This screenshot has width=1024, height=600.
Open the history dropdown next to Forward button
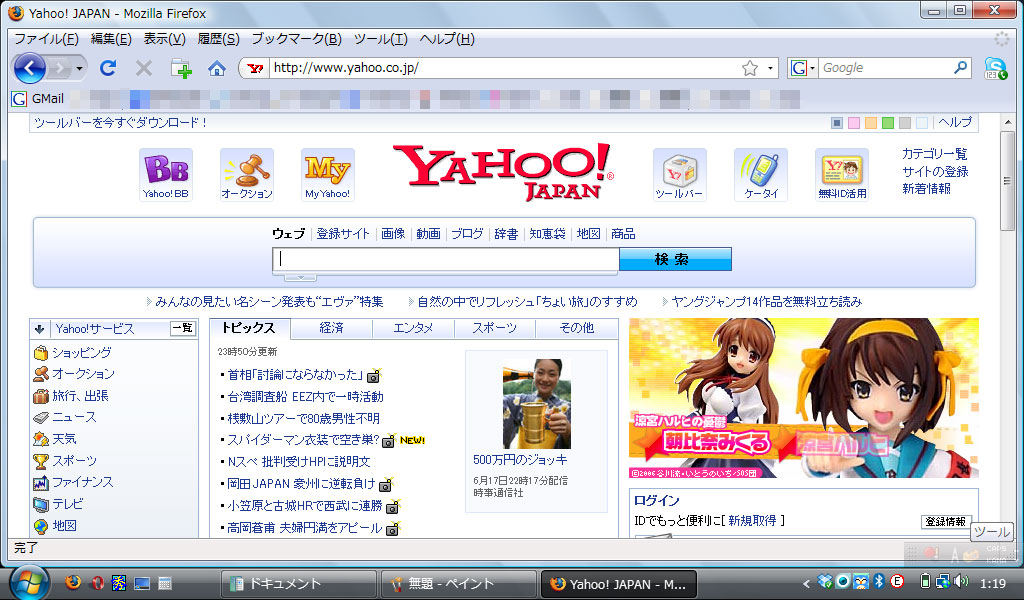(x=80, y=68)
